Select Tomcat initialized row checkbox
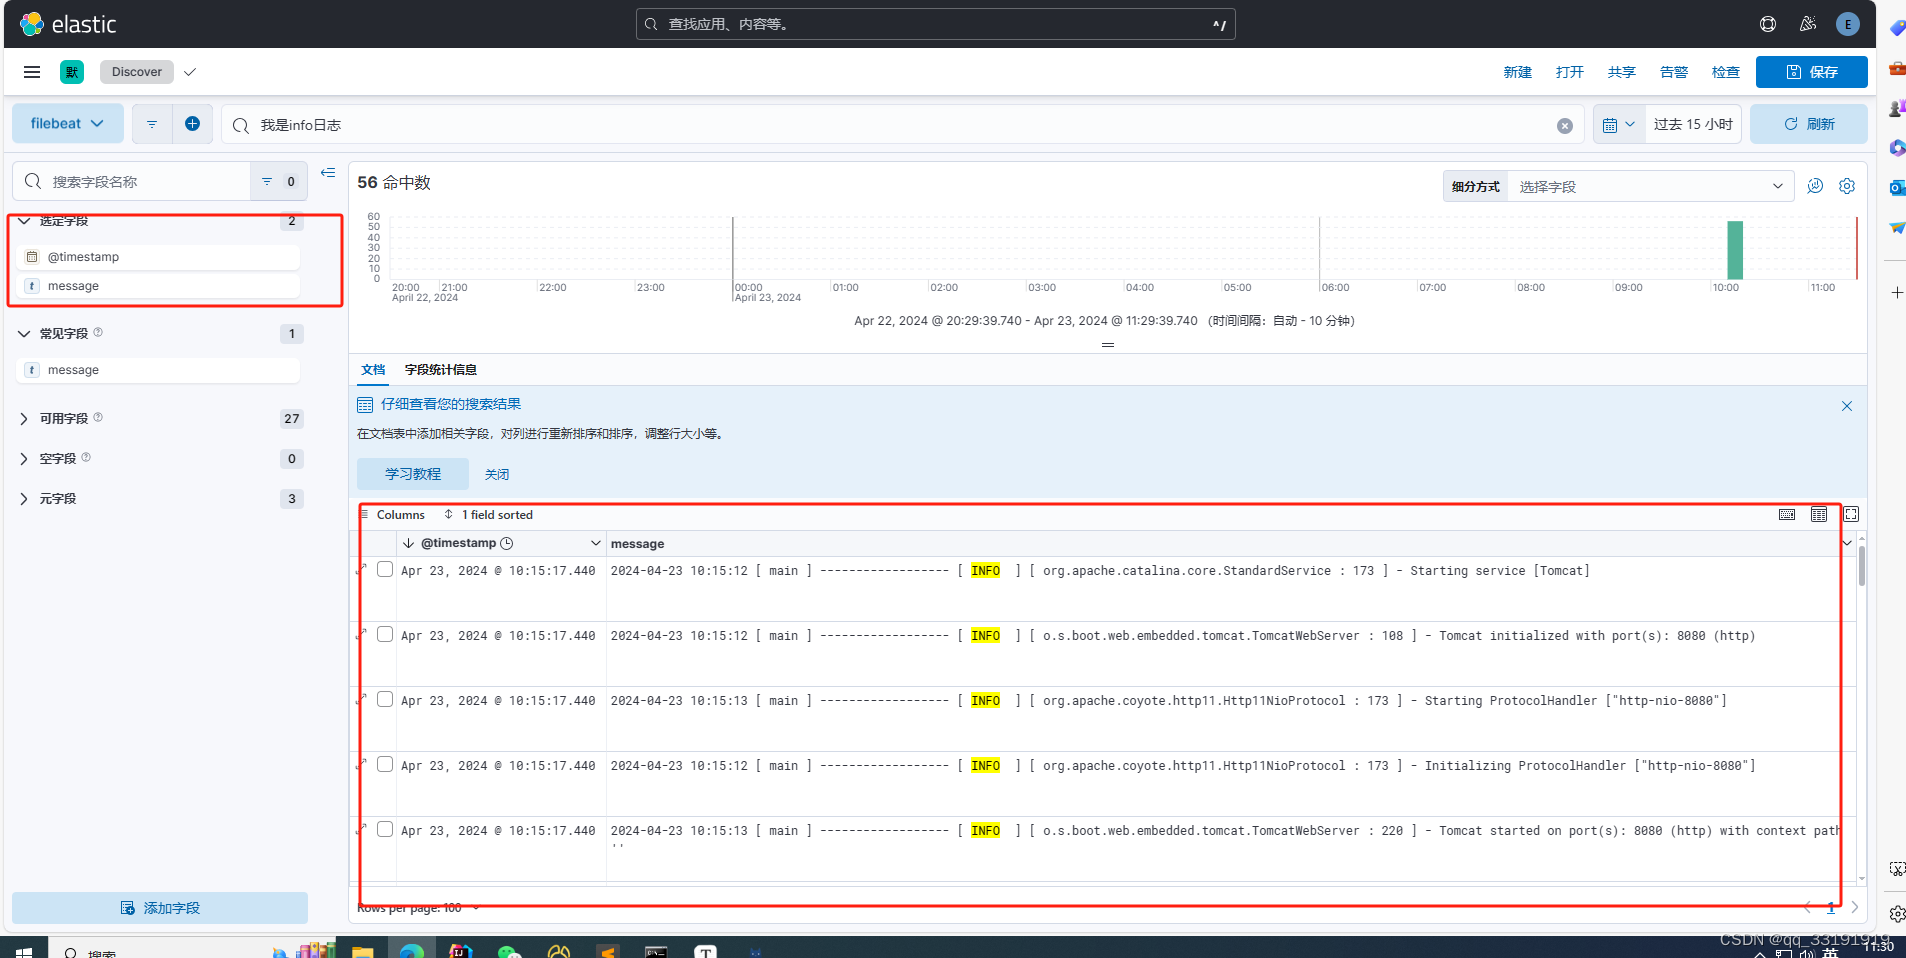The height and width of the screenshot is (958, 1906). point(385,635)
